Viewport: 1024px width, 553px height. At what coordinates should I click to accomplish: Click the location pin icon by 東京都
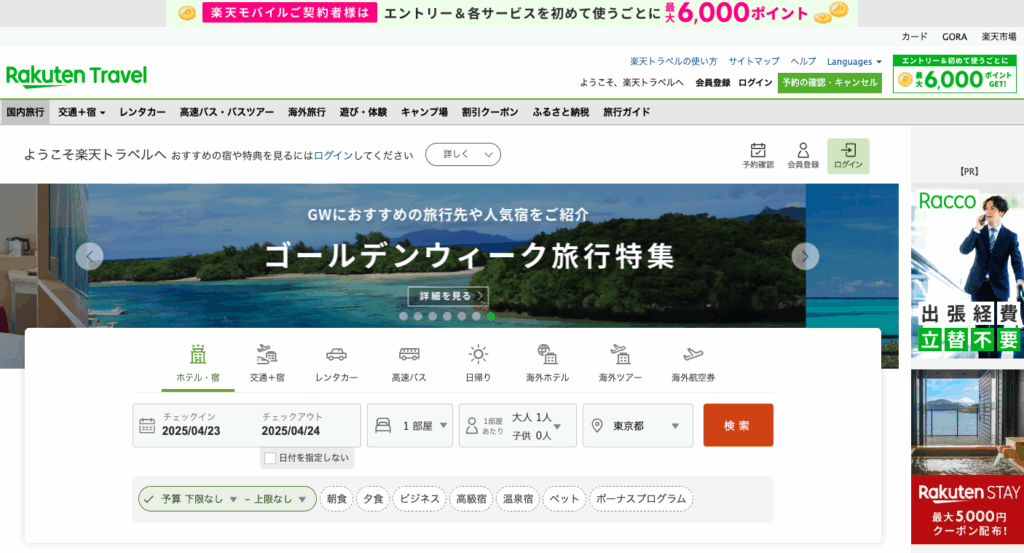[597, 426]
